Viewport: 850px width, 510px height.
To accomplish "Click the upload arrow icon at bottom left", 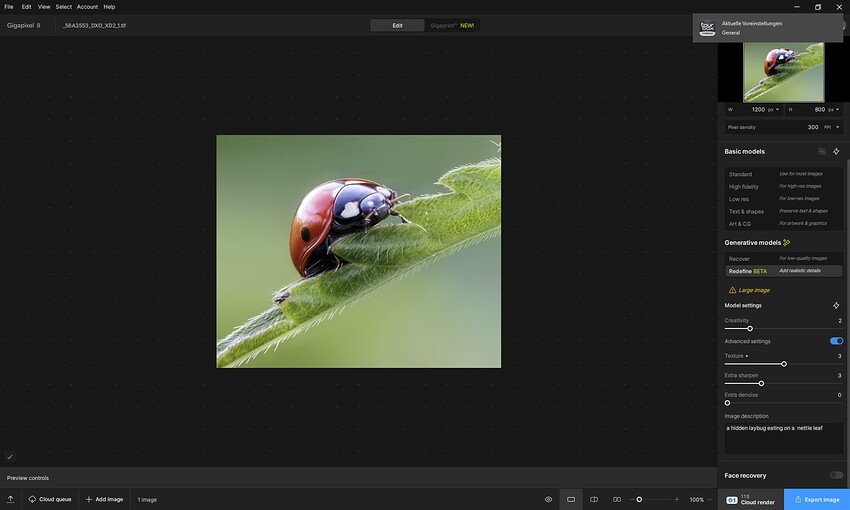I will pyautogui.click(x=10, y=499).
